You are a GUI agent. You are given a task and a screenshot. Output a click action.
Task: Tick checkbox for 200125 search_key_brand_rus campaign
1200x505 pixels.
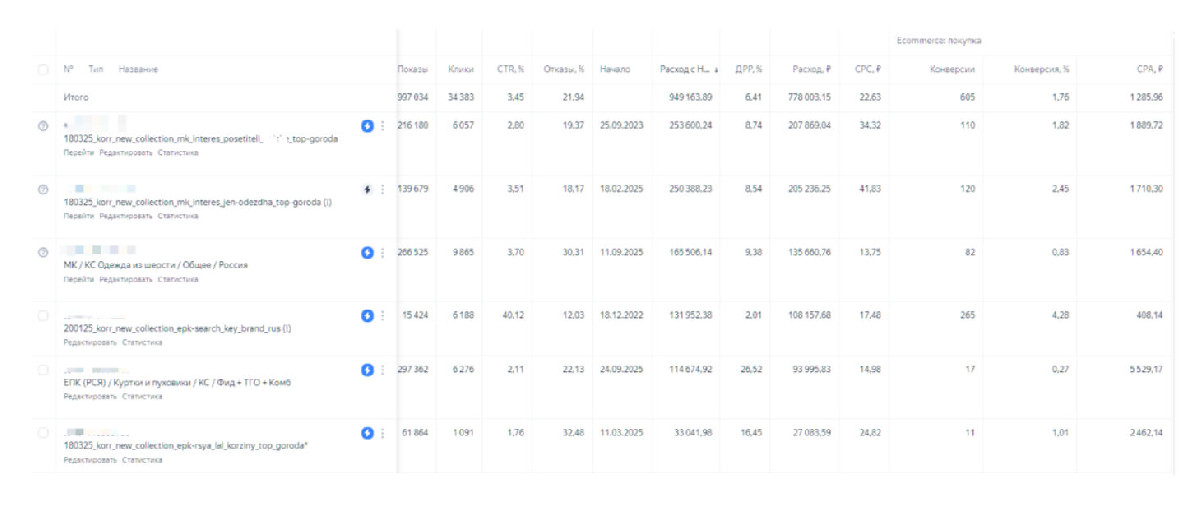point(42,315)
